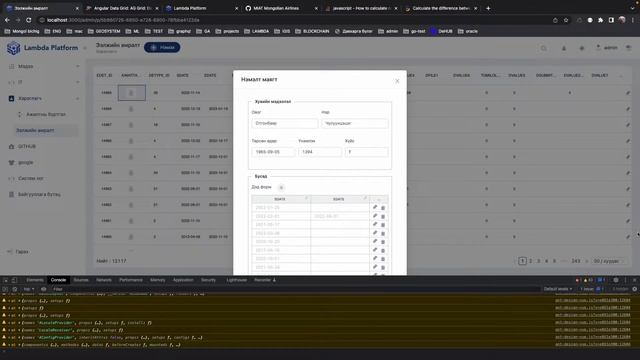
Task: Switch to the Application tab in DevTools
Action: pos(183,280)
